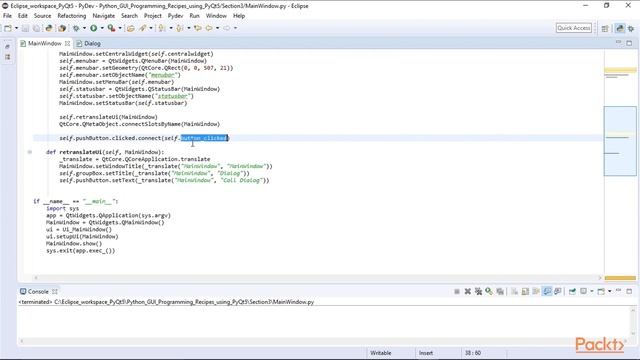Switch to the Dialog editor tab
The image size is (640, 360).
[x=89, y=43]
